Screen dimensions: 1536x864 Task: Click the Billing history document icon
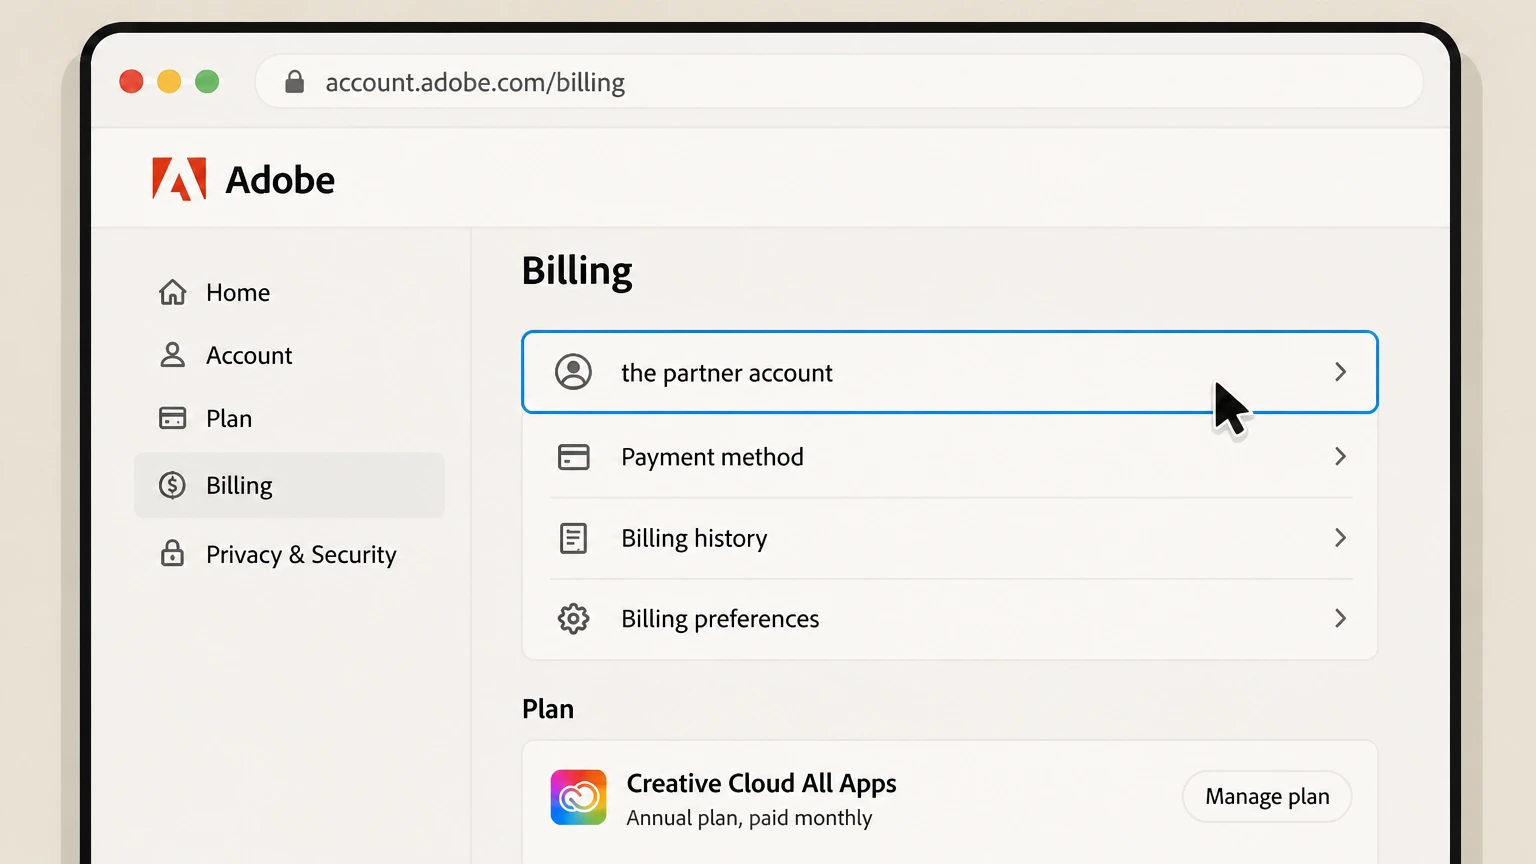pos(573,538)
